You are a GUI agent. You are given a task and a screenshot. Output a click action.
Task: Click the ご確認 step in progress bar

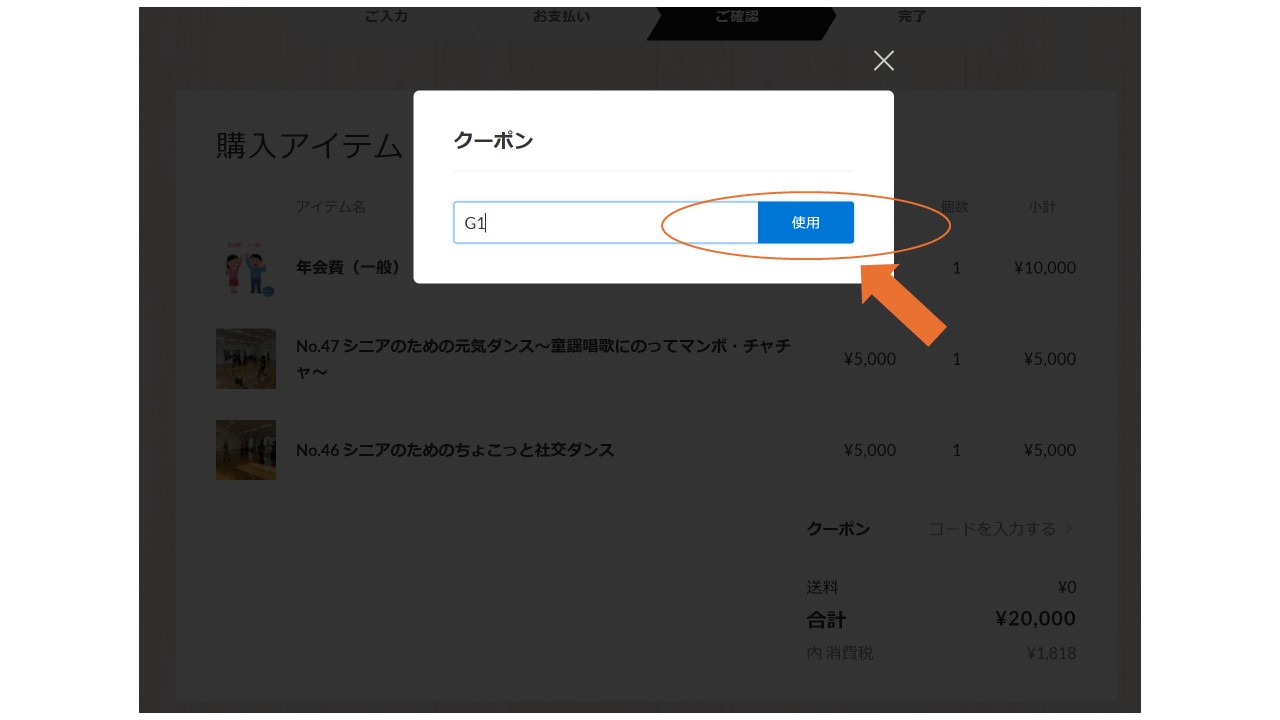point(736,17)
